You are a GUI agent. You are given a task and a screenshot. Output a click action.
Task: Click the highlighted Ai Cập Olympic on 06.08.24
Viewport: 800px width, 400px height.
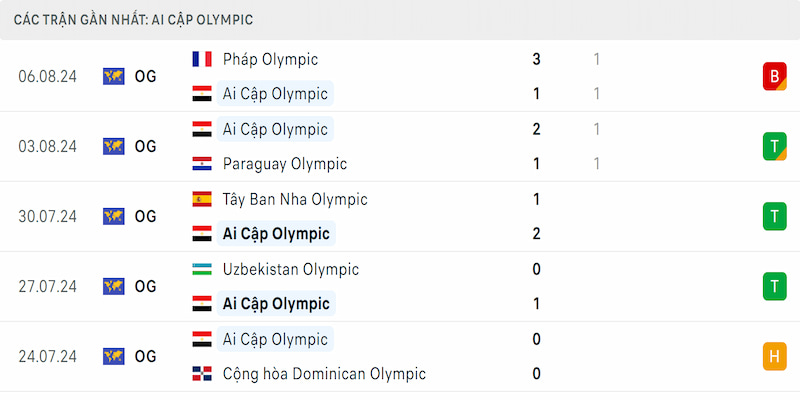pos(275,93)
